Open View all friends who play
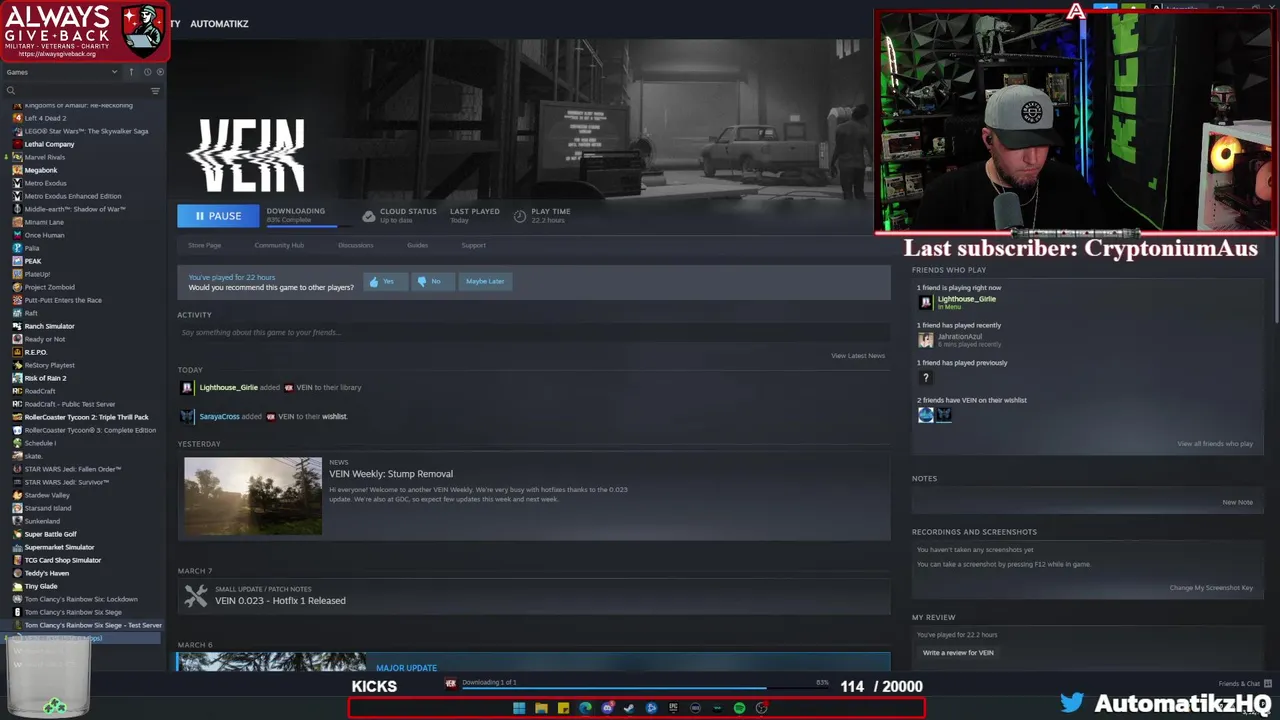The image size is (1280, 720). 1215,444
